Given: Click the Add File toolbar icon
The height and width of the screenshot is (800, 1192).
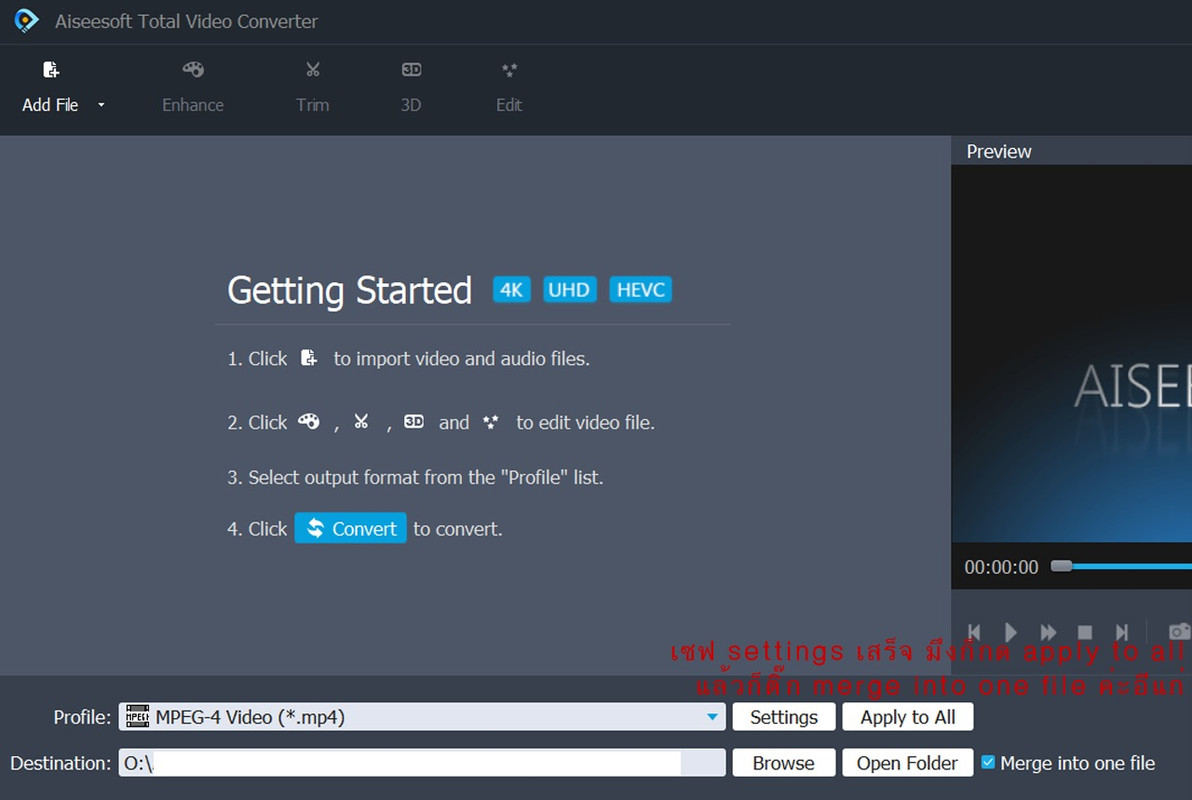Looking at the screenshot, I should click(51, 70).
